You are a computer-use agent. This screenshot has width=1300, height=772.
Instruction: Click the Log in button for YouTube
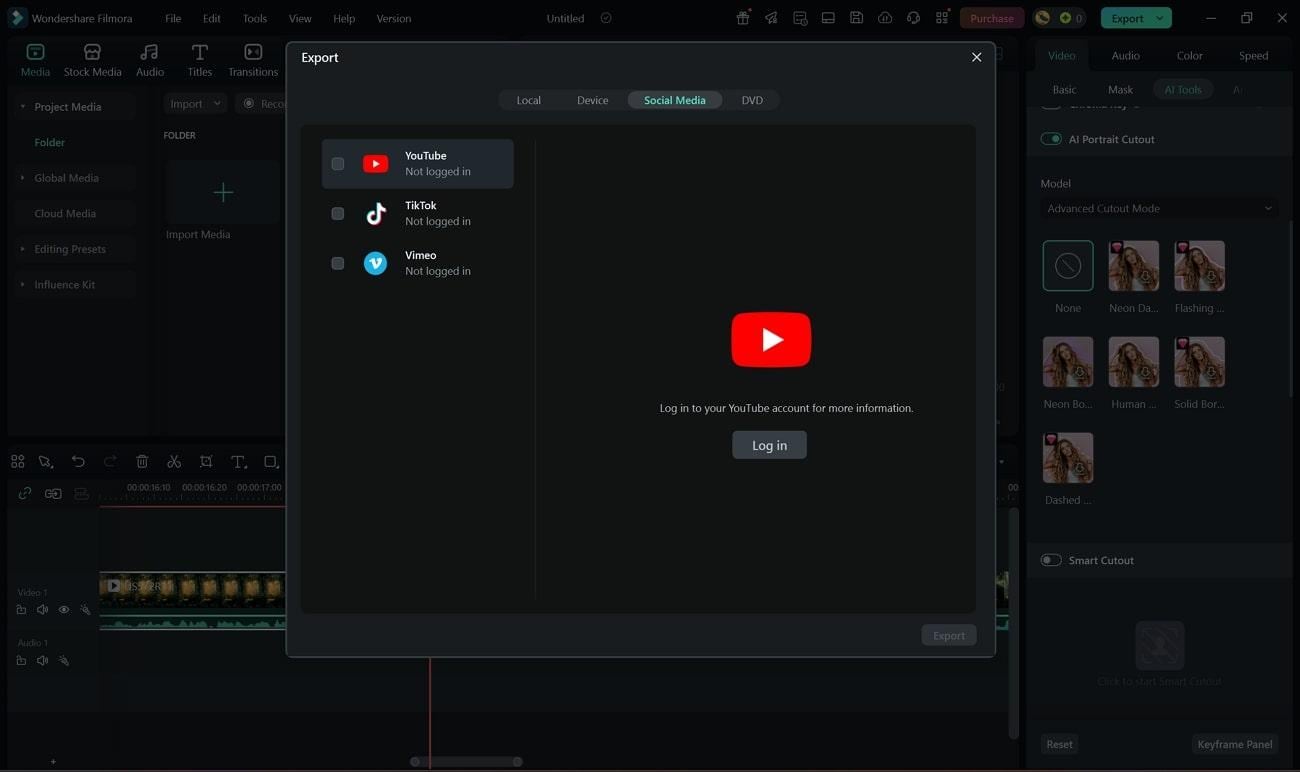coord(769,445)
